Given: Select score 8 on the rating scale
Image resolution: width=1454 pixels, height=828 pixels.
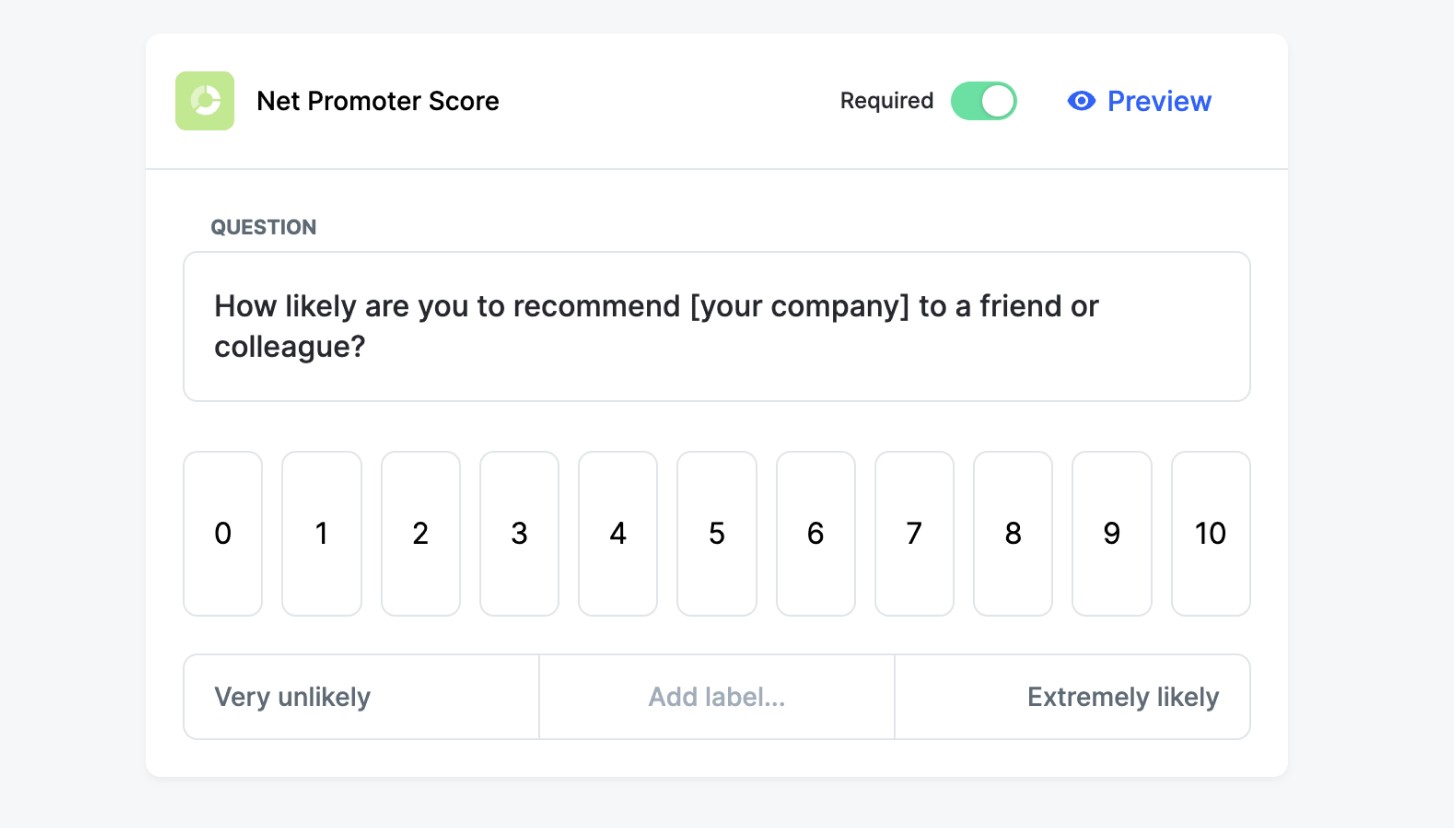Looking at the screenshot, I should (x=1013, y=533).
